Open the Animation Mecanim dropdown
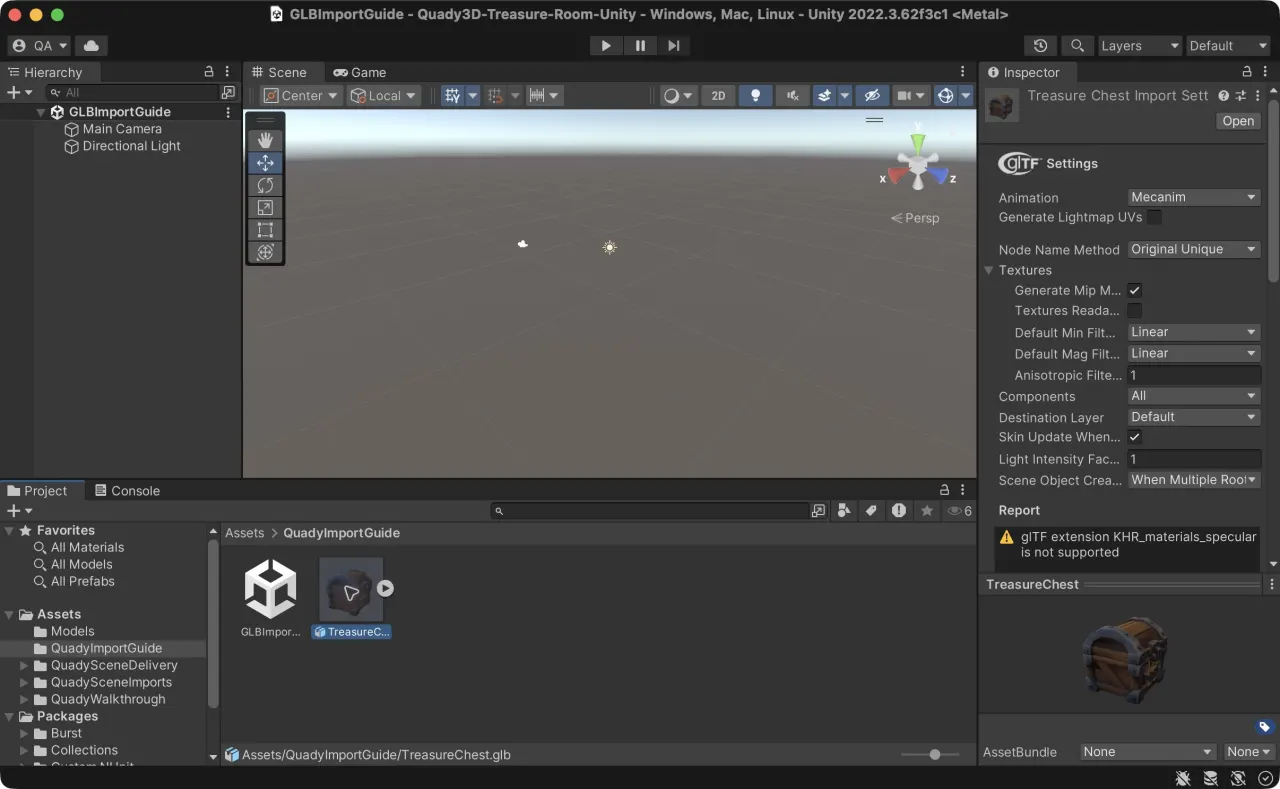 click(x=1193, y=197)
